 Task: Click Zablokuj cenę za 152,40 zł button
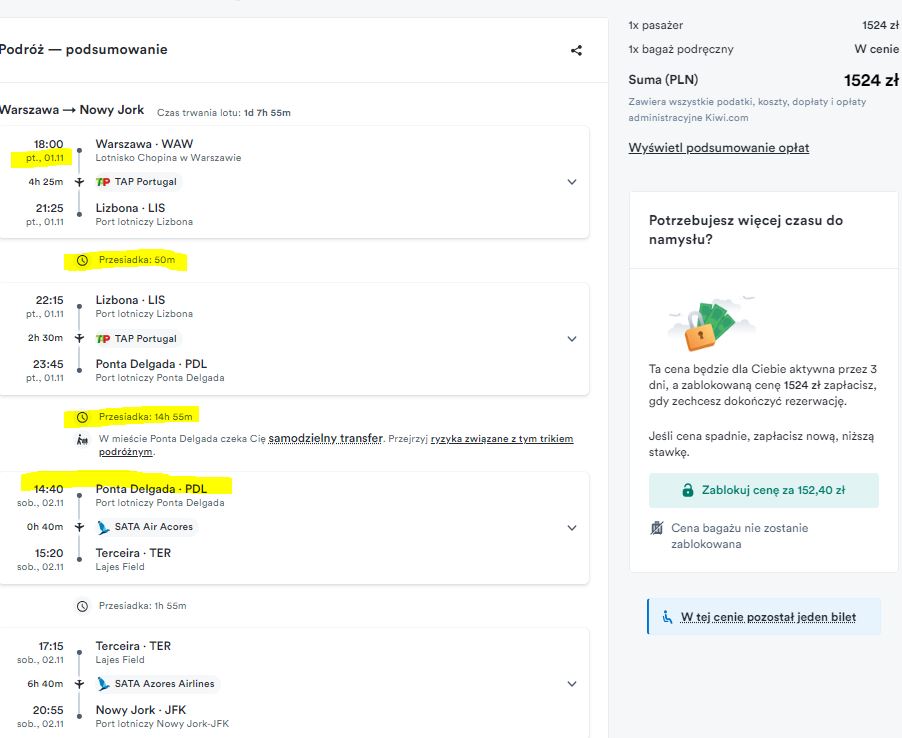pyautogui.click(x=763, y=491)
